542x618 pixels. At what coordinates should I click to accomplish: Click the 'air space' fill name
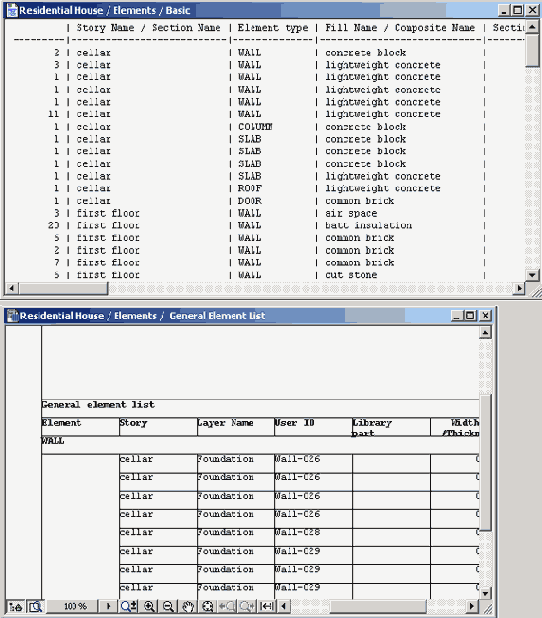(351, 214)
